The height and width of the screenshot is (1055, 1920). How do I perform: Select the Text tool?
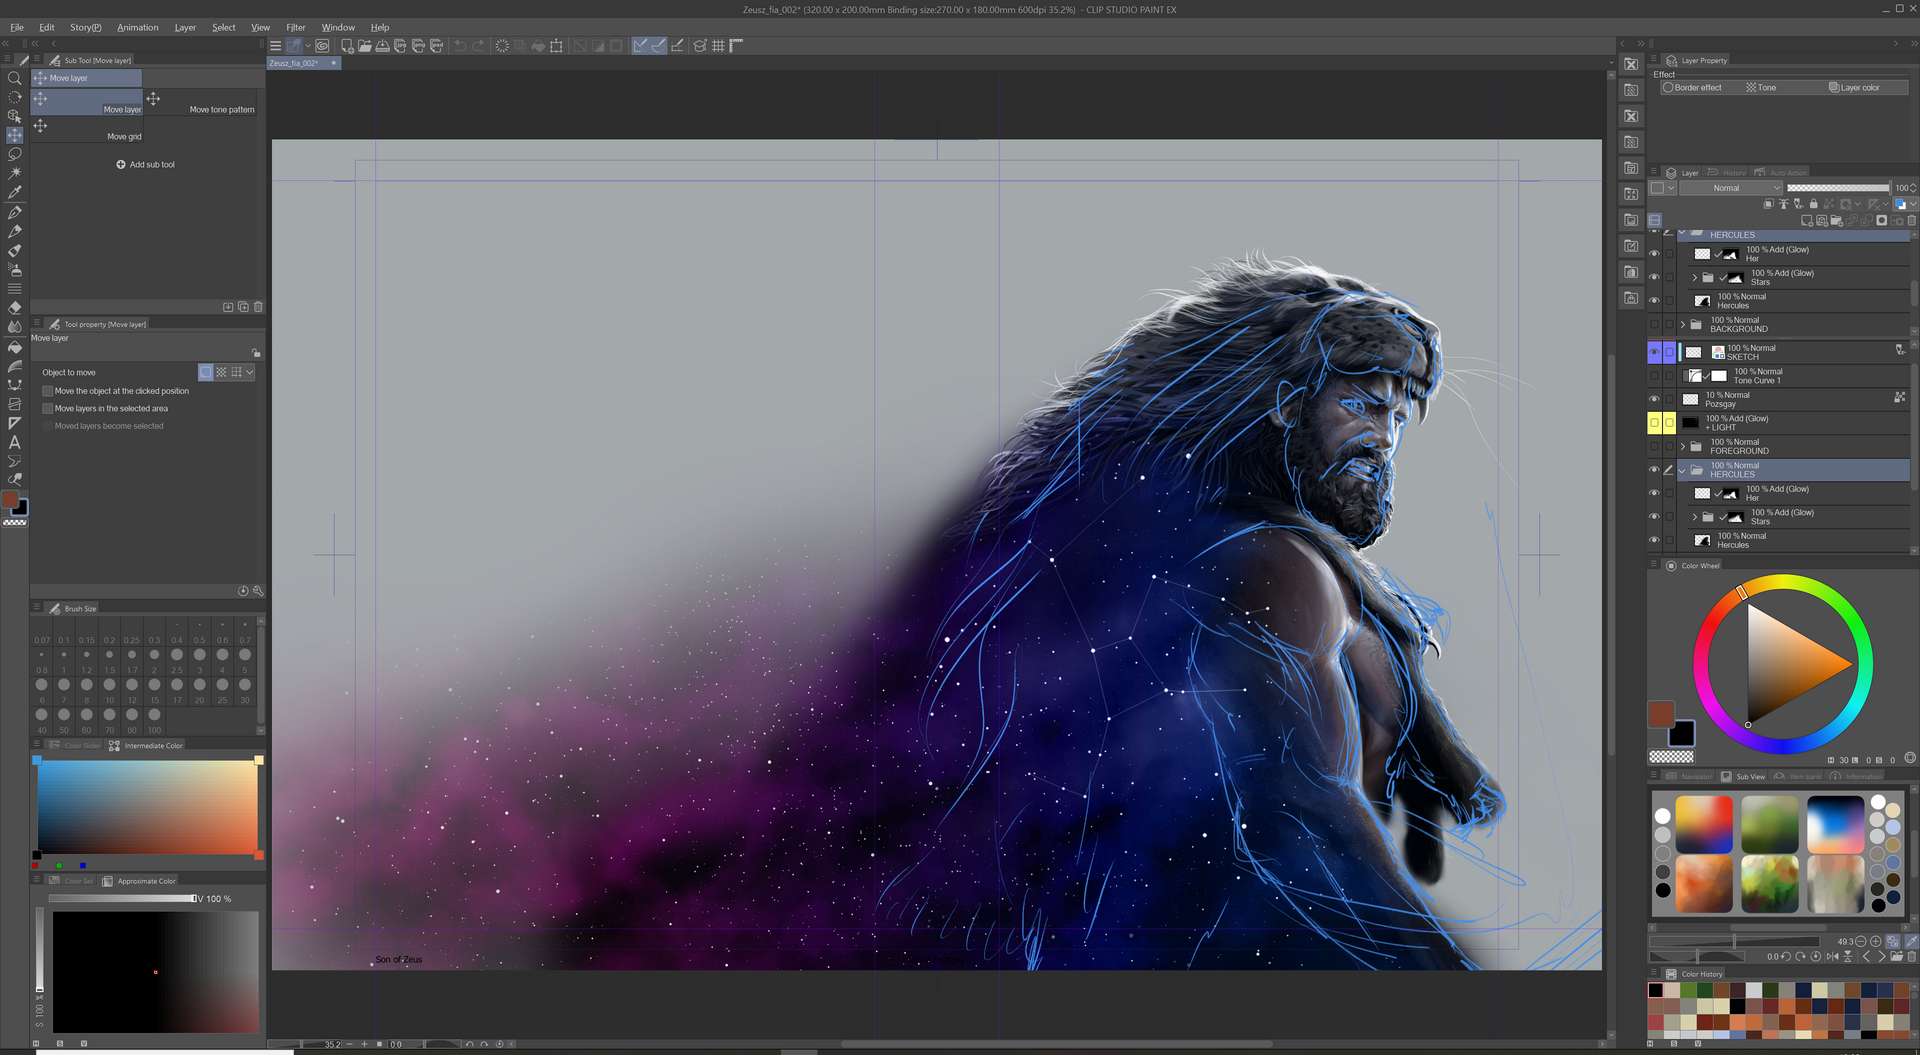pyautogui.click(x=14, y=442)
